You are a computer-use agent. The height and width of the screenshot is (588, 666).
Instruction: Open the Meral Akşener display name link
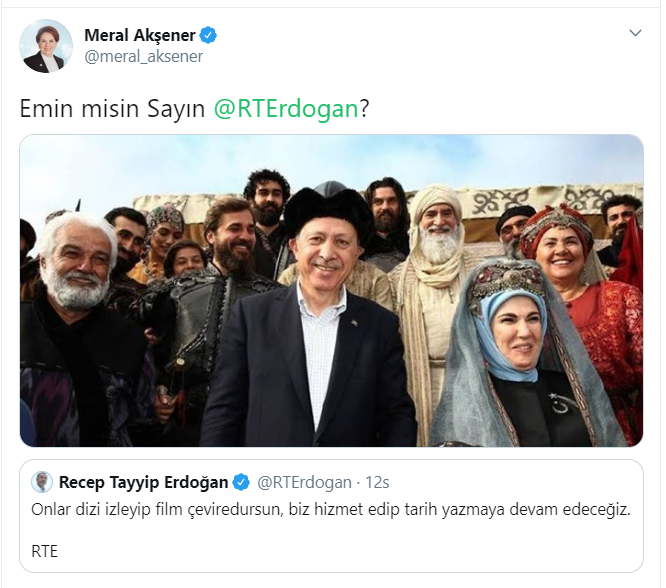tap(140, 35)
